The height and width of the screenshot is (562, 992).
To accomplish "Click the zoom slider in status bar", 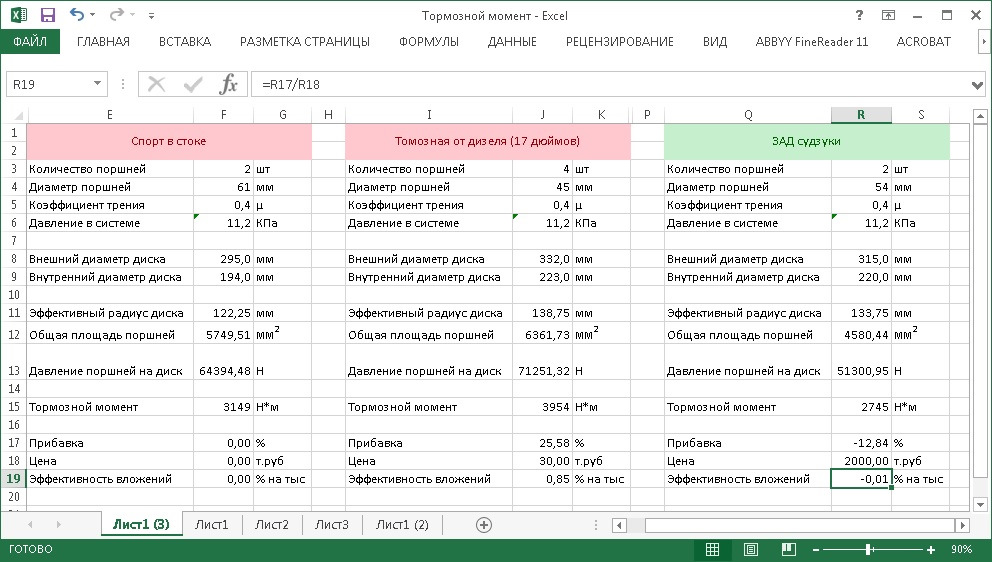I will [x=868, y=550].
